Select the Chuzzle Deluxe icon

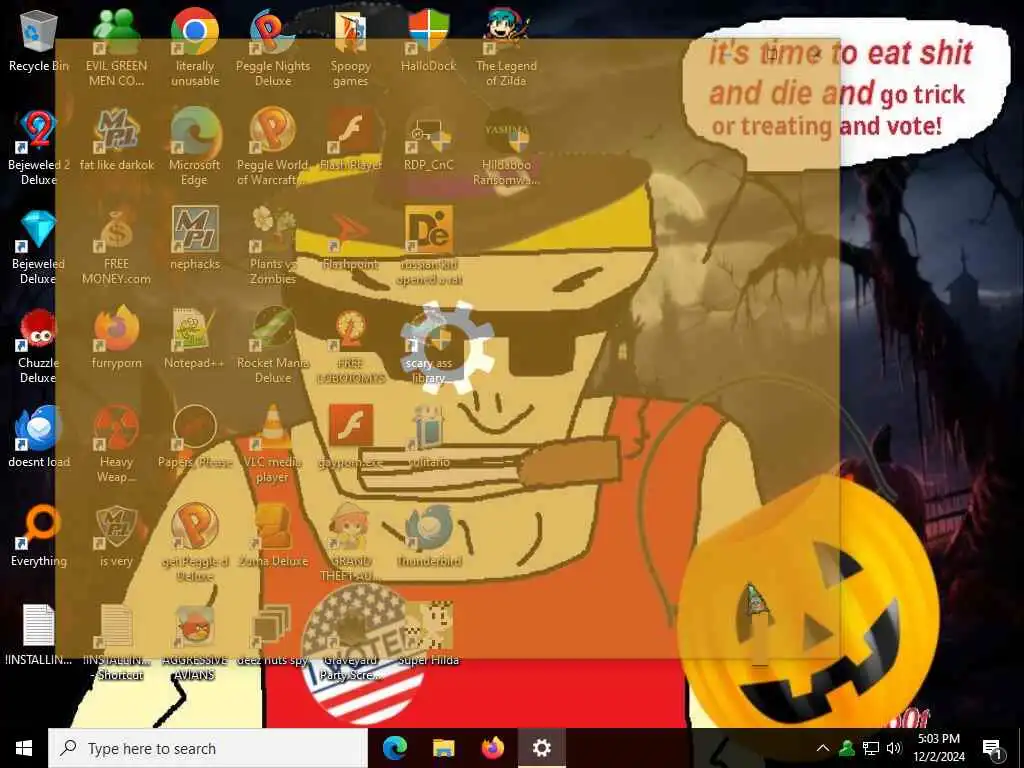pos(39,345)
